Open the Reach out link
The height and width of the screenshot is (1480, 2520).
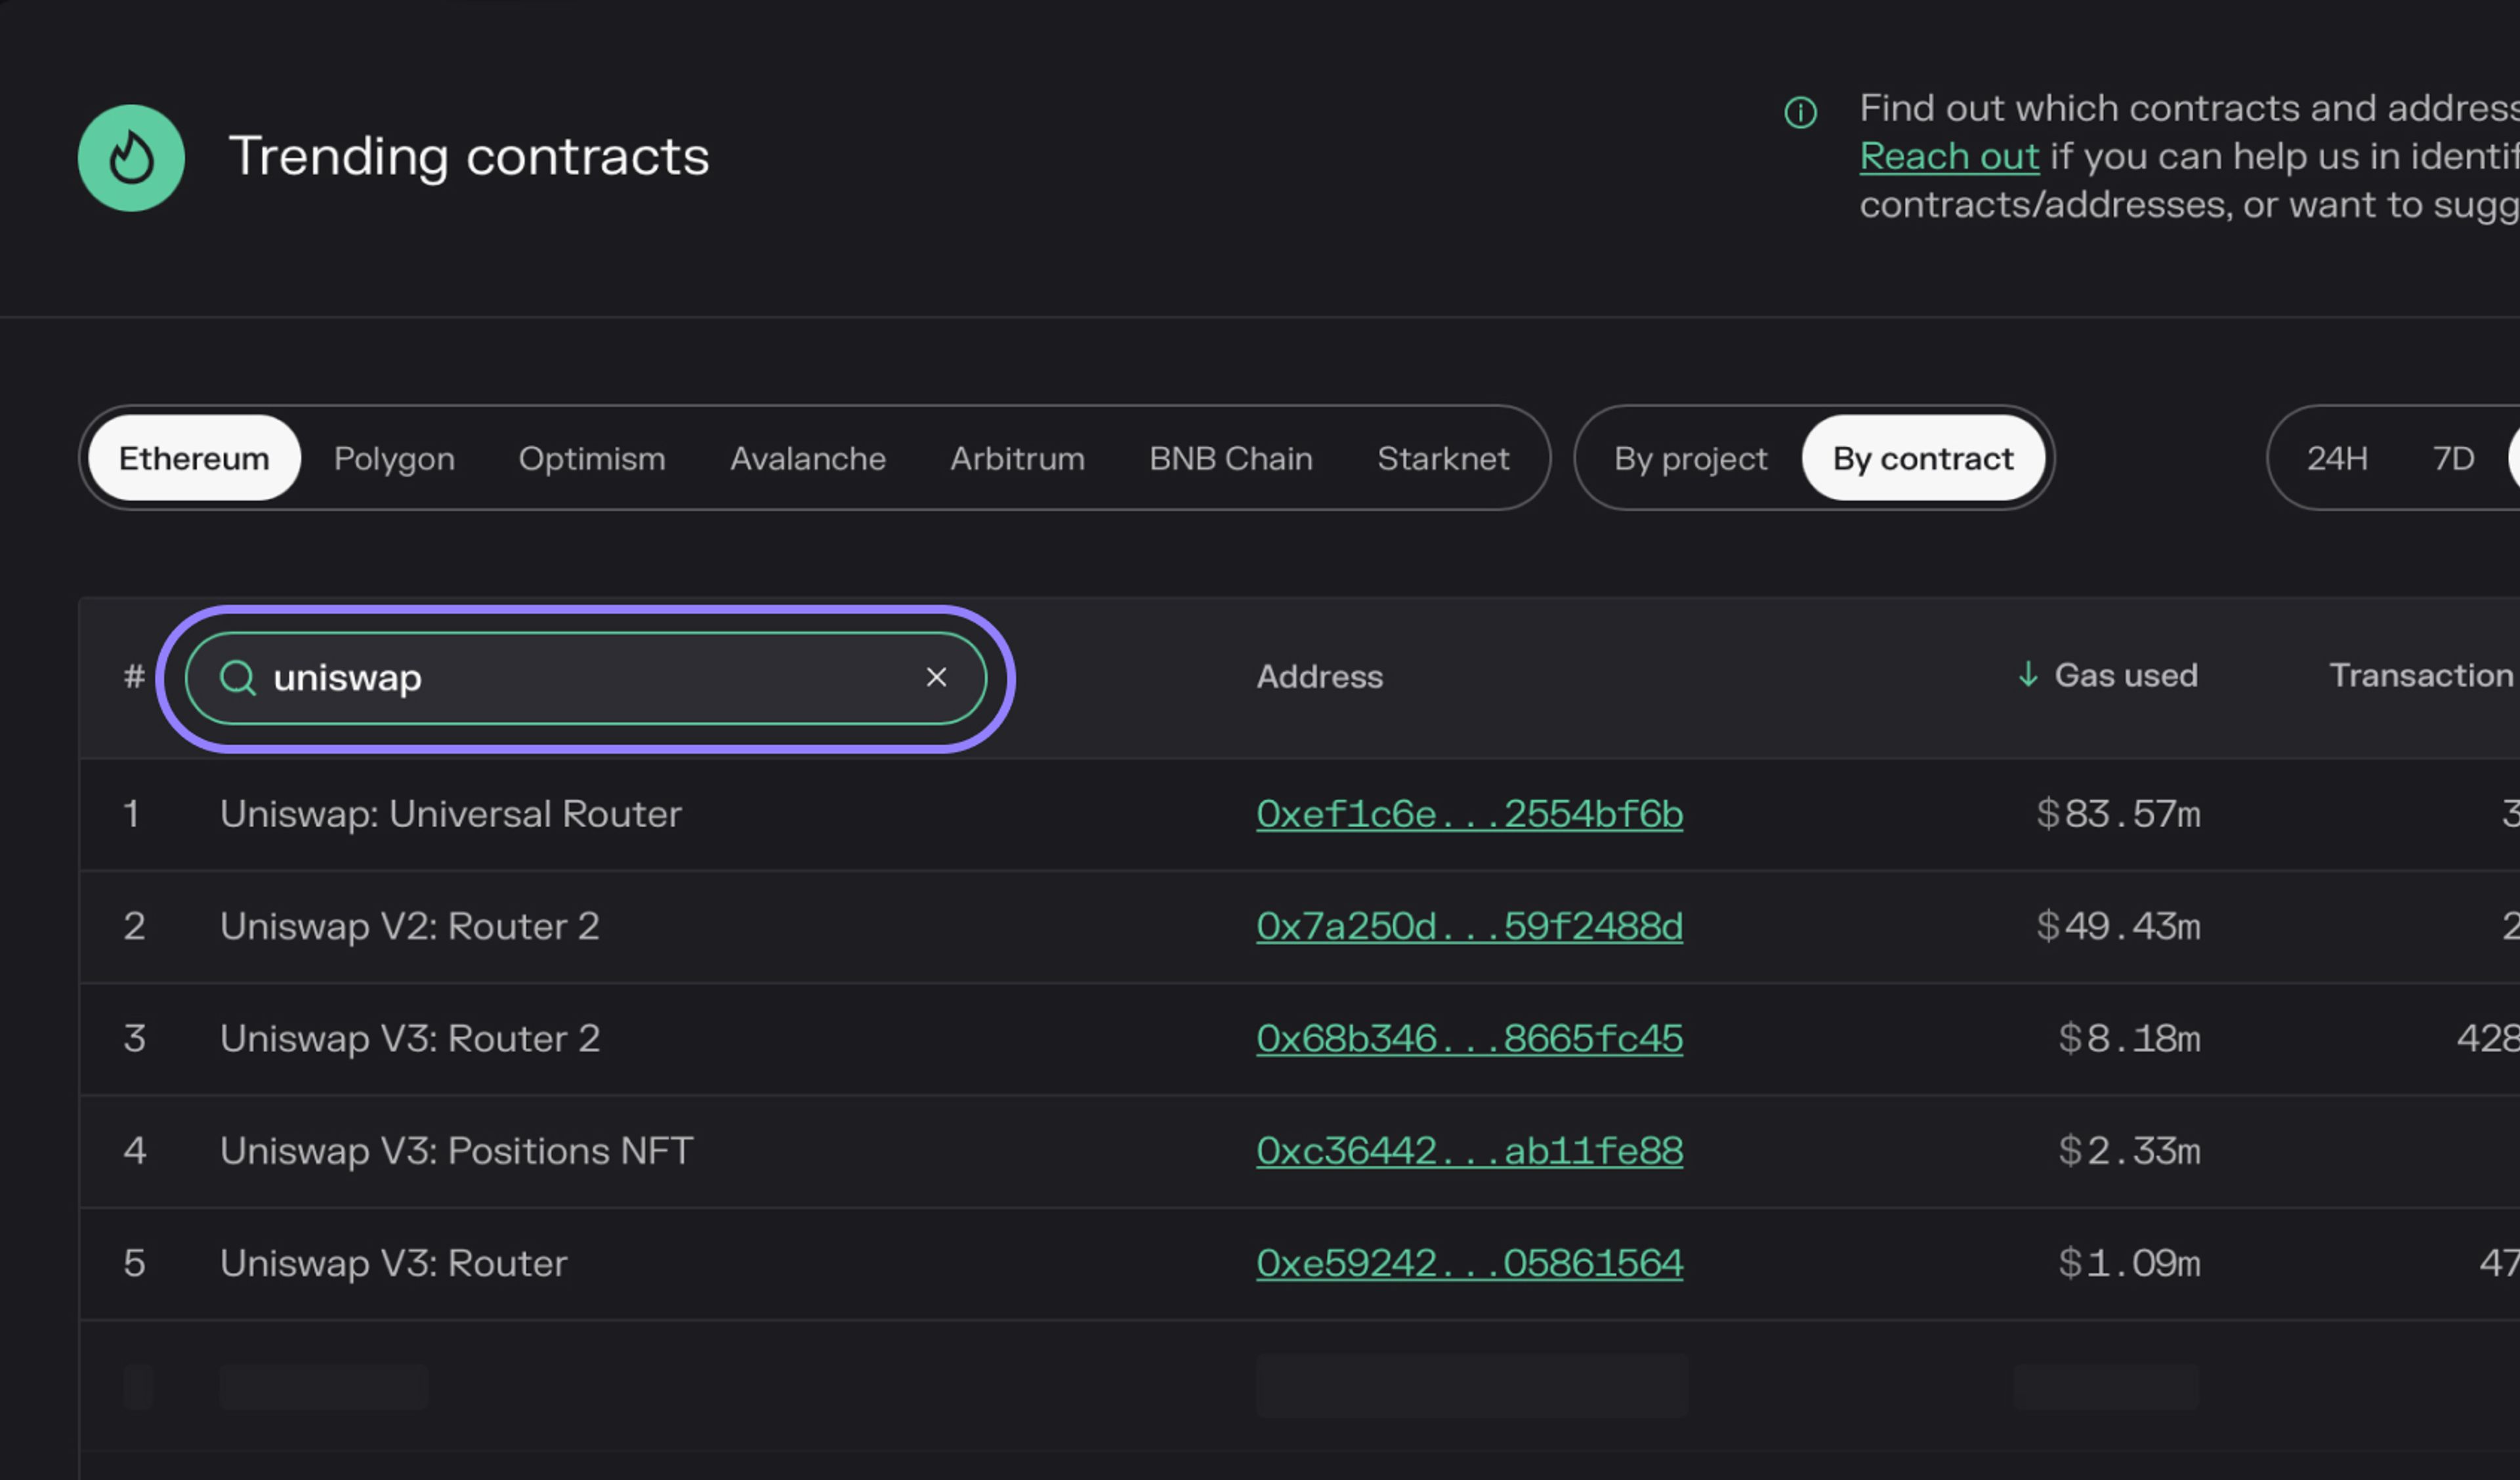[x=1948, y=157]
